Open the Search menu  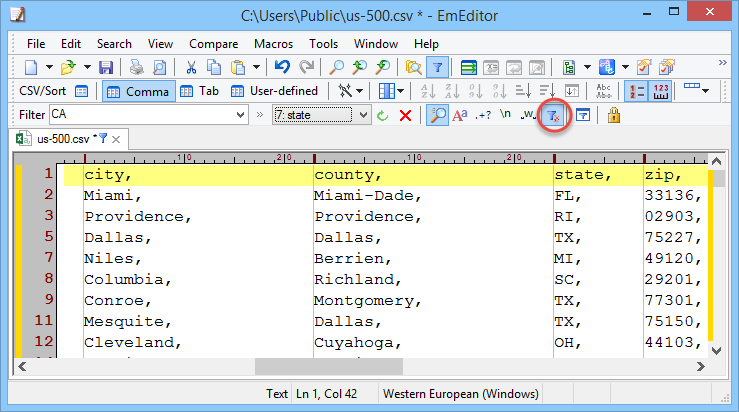[x=114, y=44]
